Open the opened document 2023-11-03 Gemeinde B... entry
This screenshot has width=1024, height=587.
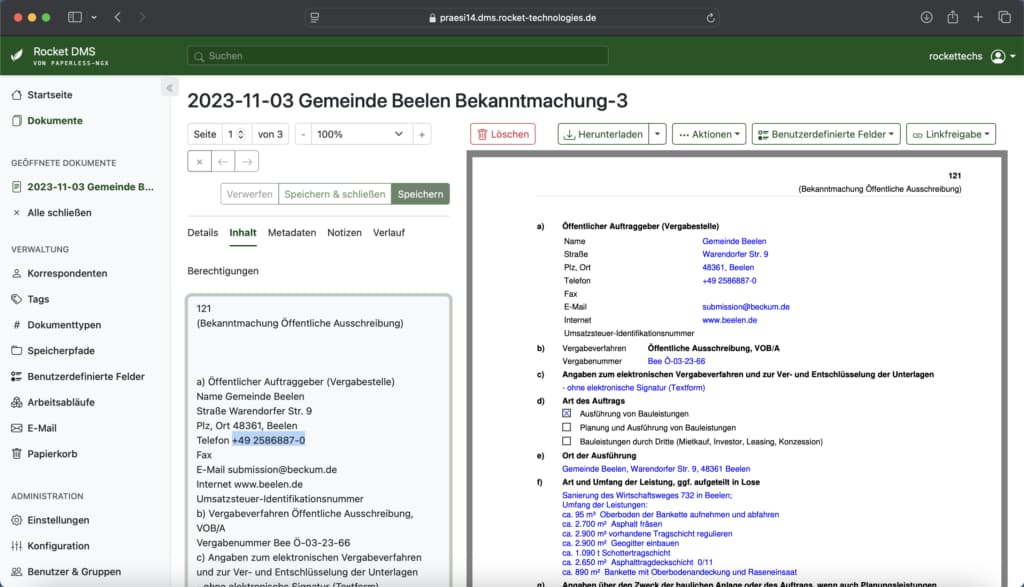[83, 187]
